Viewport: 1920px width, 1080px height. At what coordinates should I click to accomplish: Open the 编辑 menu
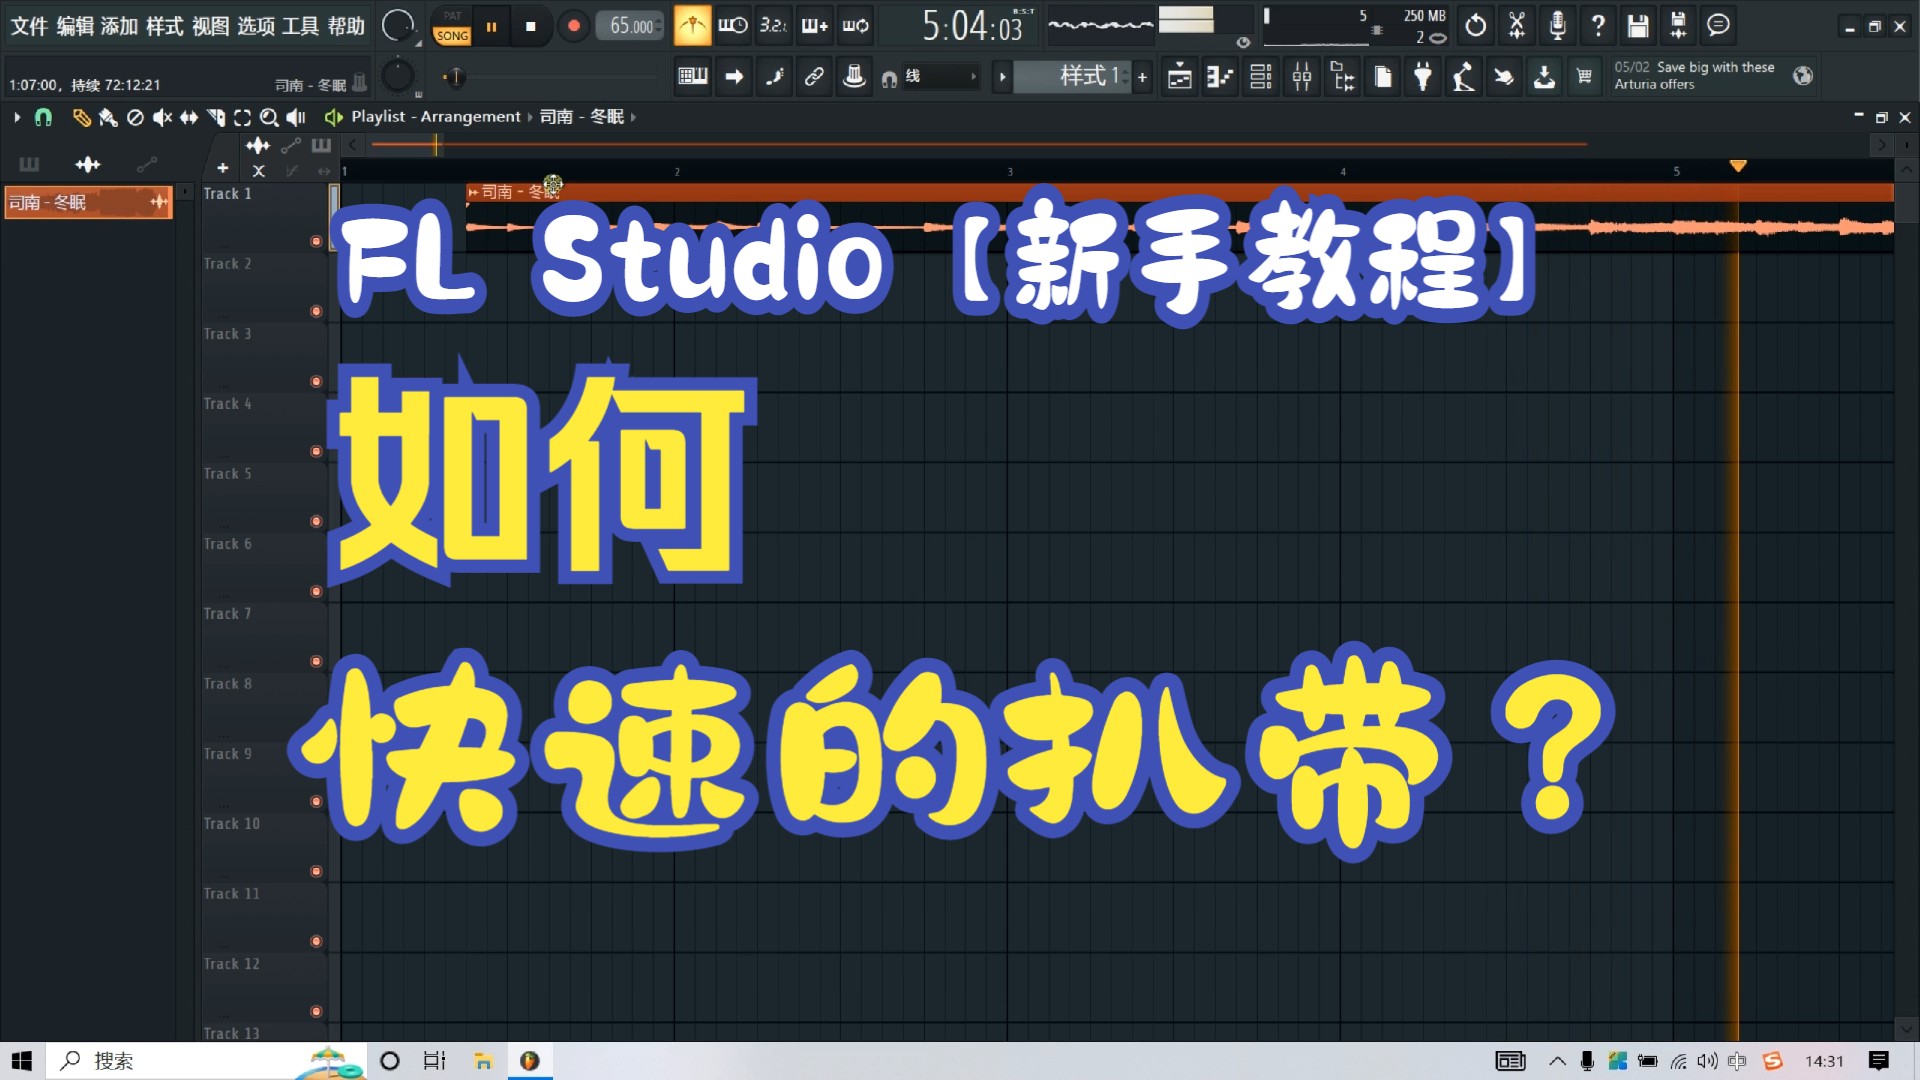75,26
